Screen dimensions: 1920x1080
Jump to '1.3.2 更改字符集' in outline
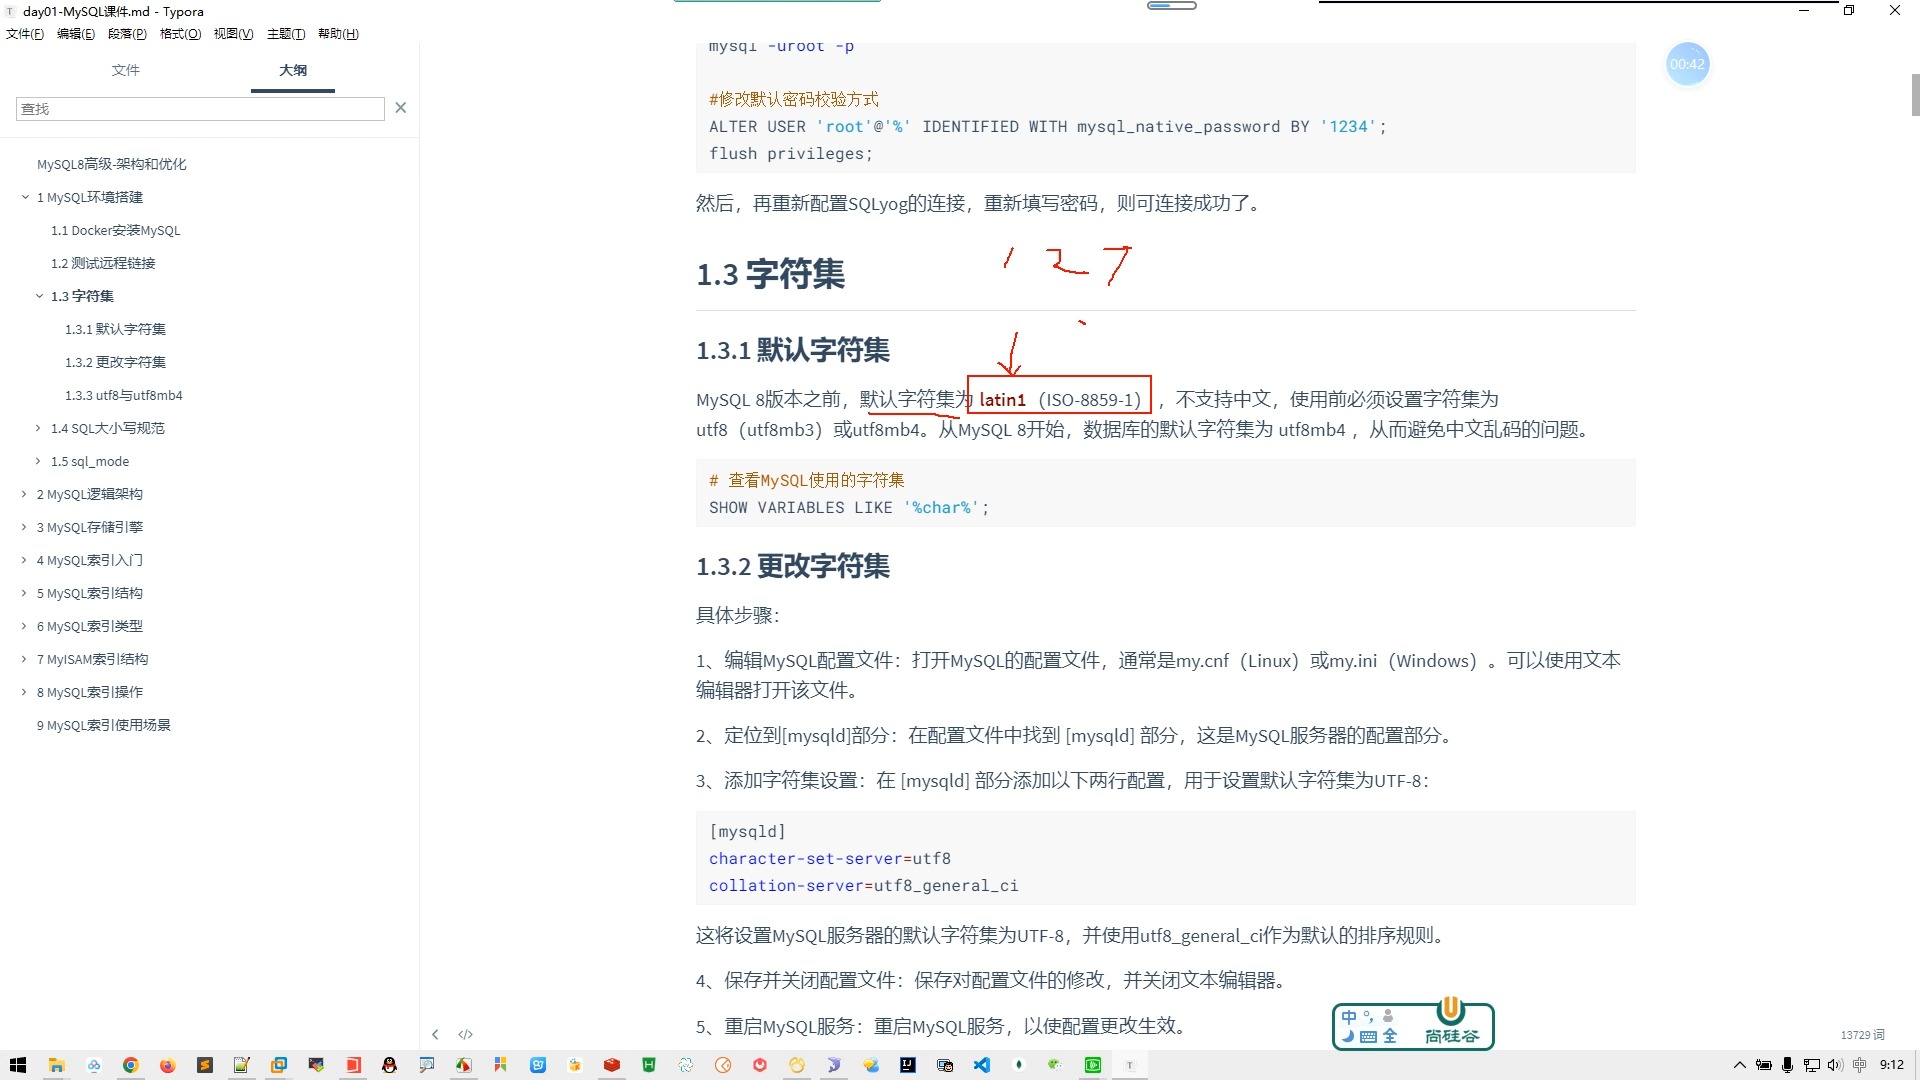116,362
